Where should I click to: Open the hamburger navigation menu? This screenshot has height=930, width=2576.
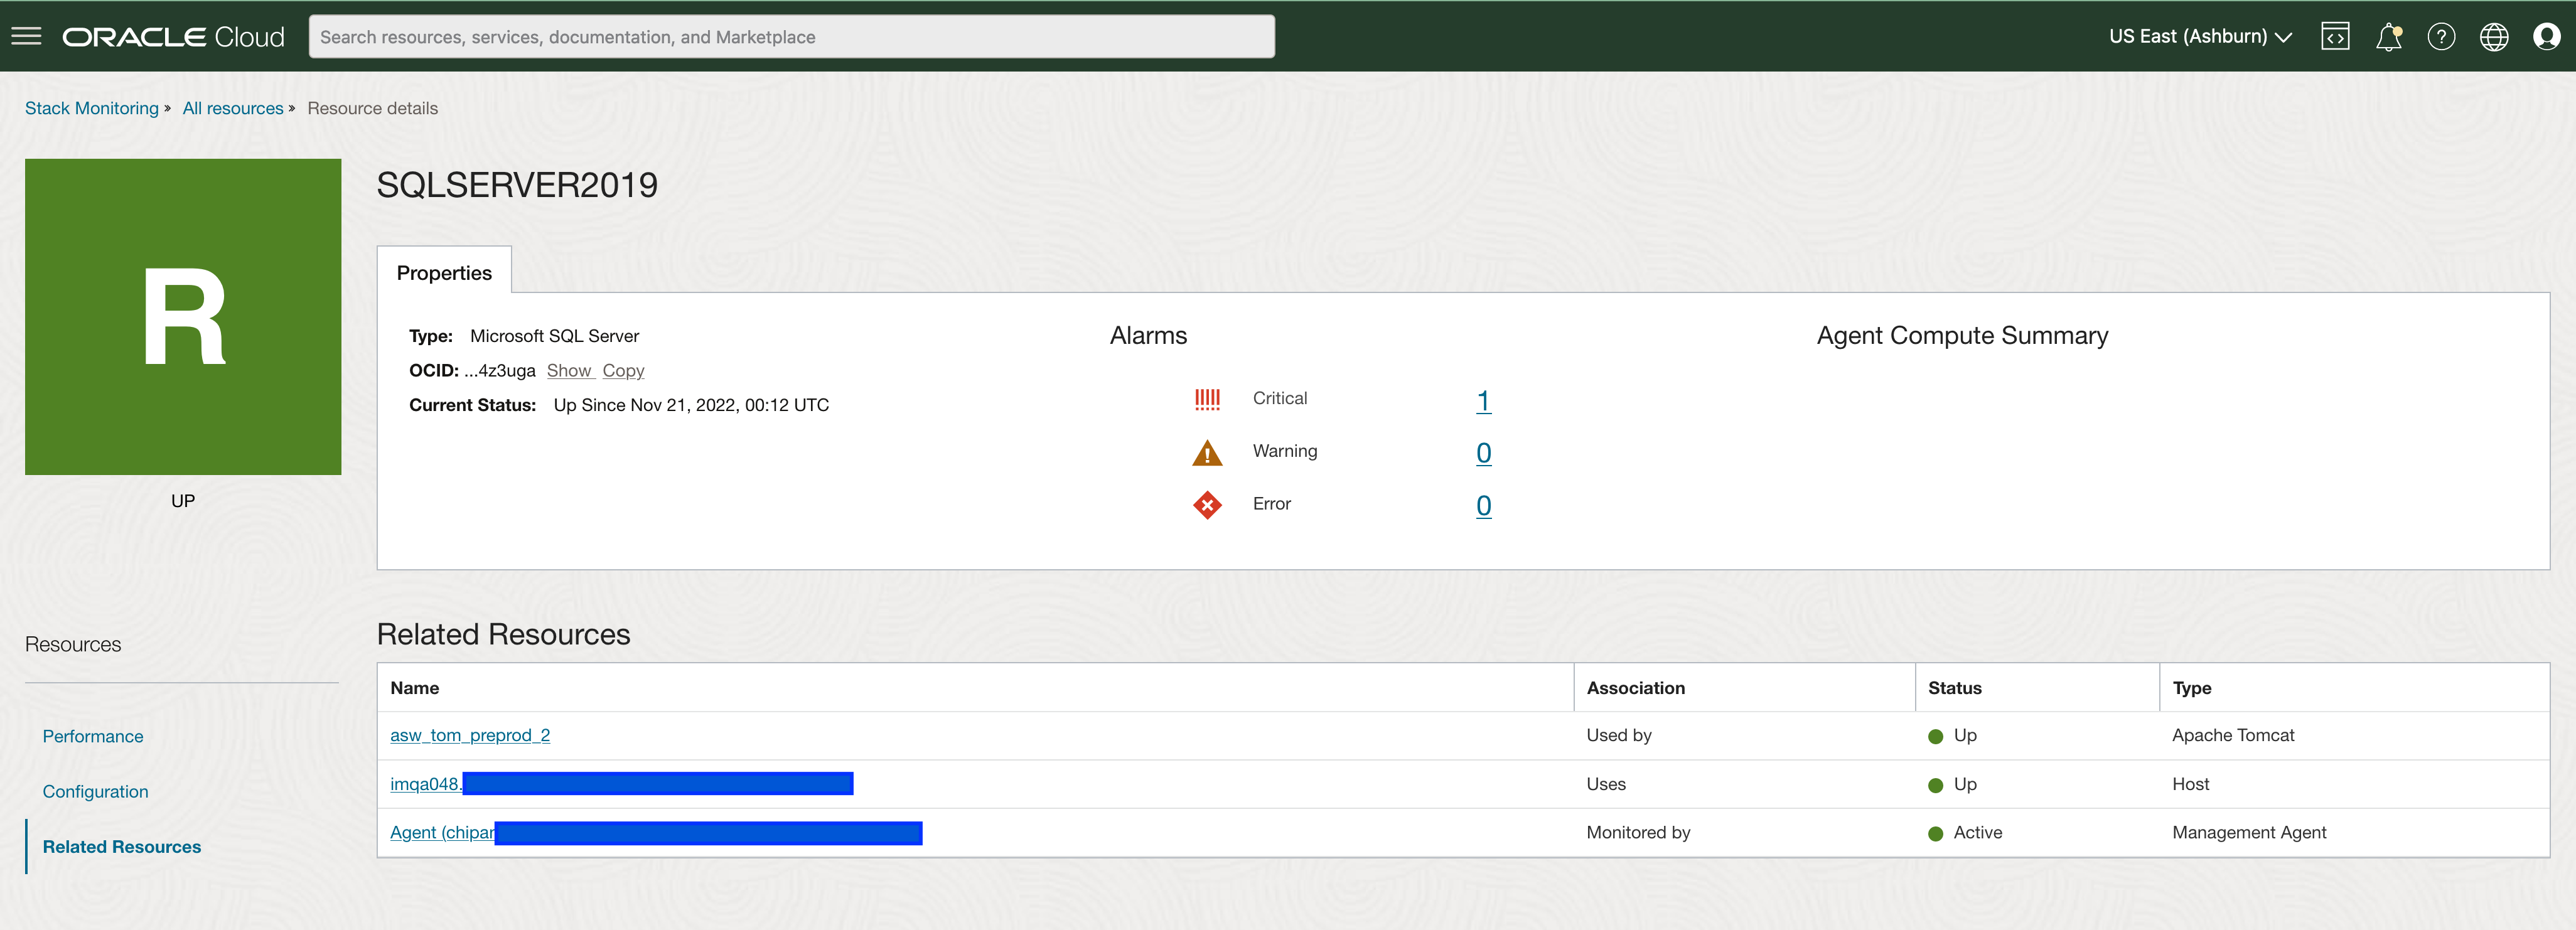pos(26,36)
